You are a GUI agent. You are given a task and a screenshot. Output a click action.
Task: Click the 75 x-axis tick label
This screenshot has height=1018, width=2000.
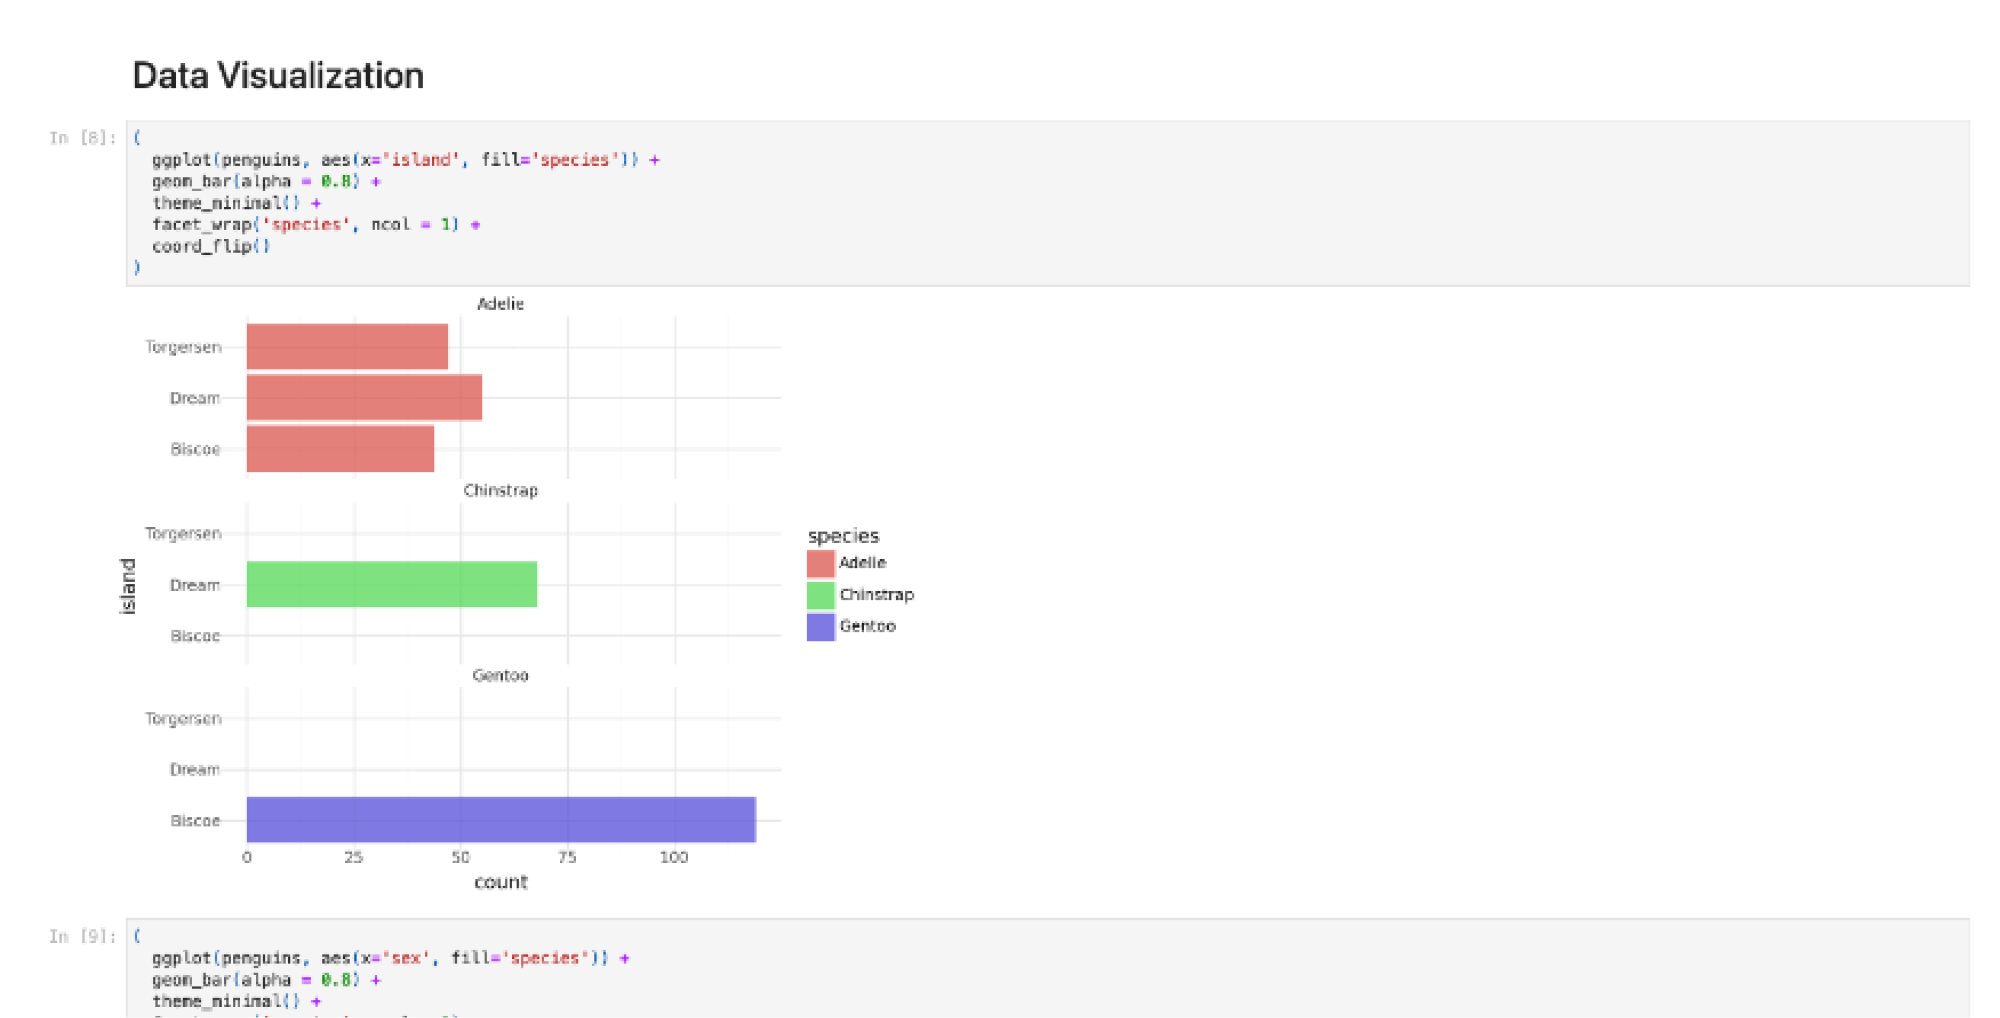tap(567, 858)
